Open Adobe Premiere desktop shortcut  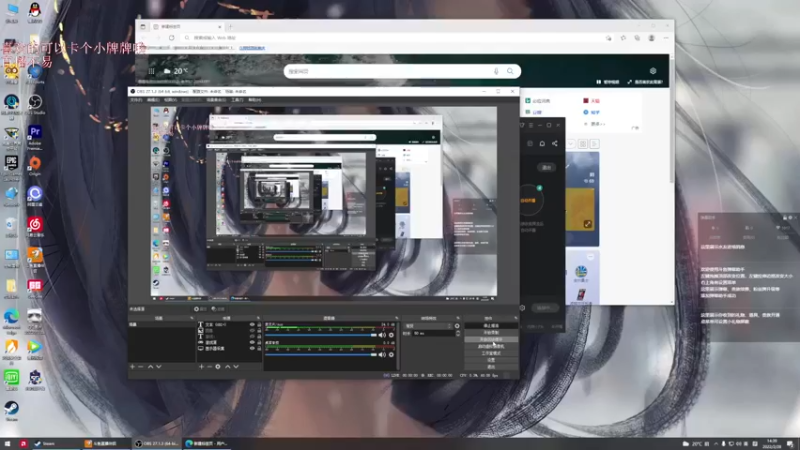click(x=35, y=136)
